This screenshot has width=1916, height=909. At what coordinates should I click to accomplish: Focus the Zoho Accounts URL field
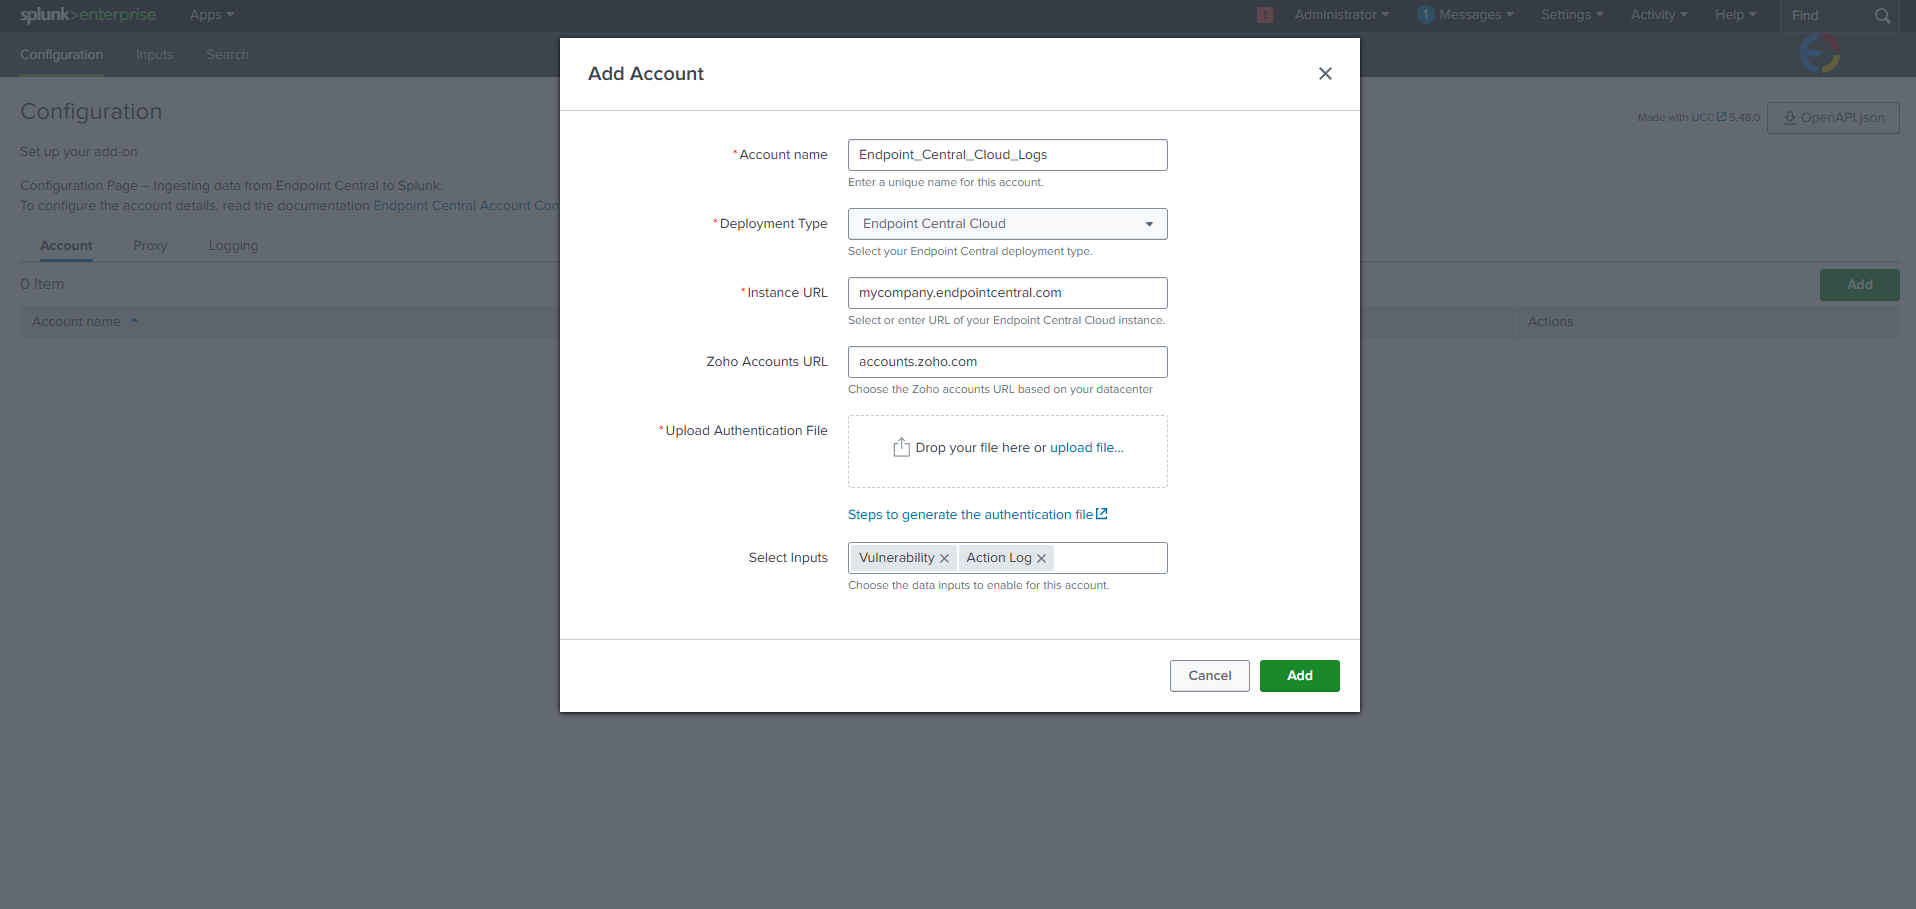click(1007, 362)
